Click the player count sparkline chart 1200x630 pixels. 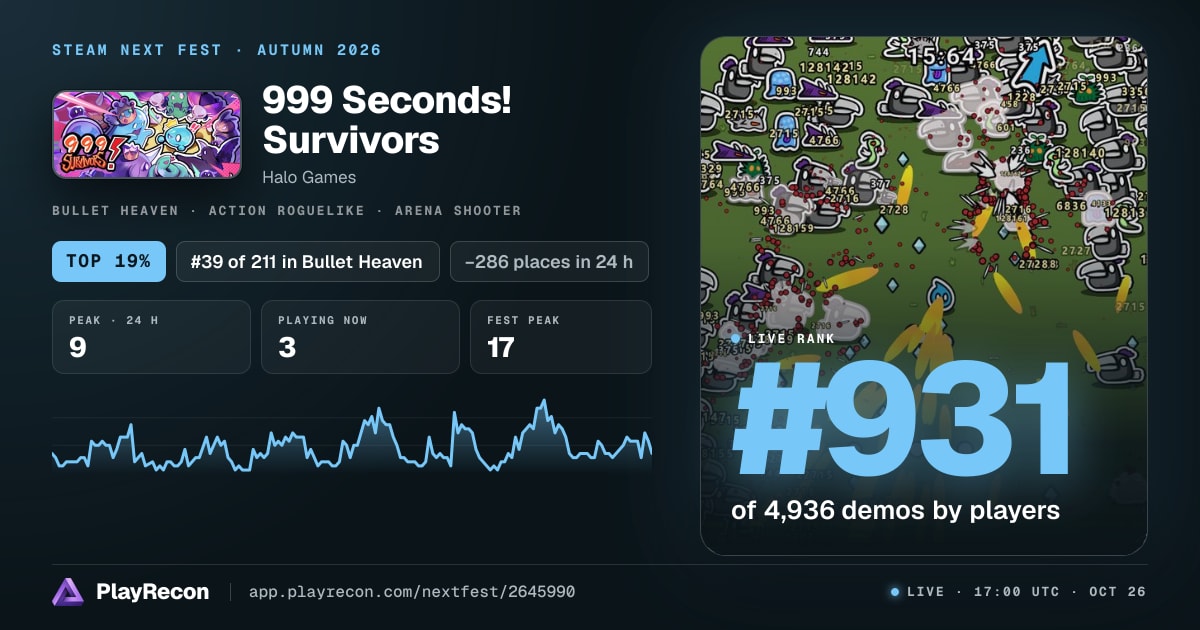tap(352, 435)
